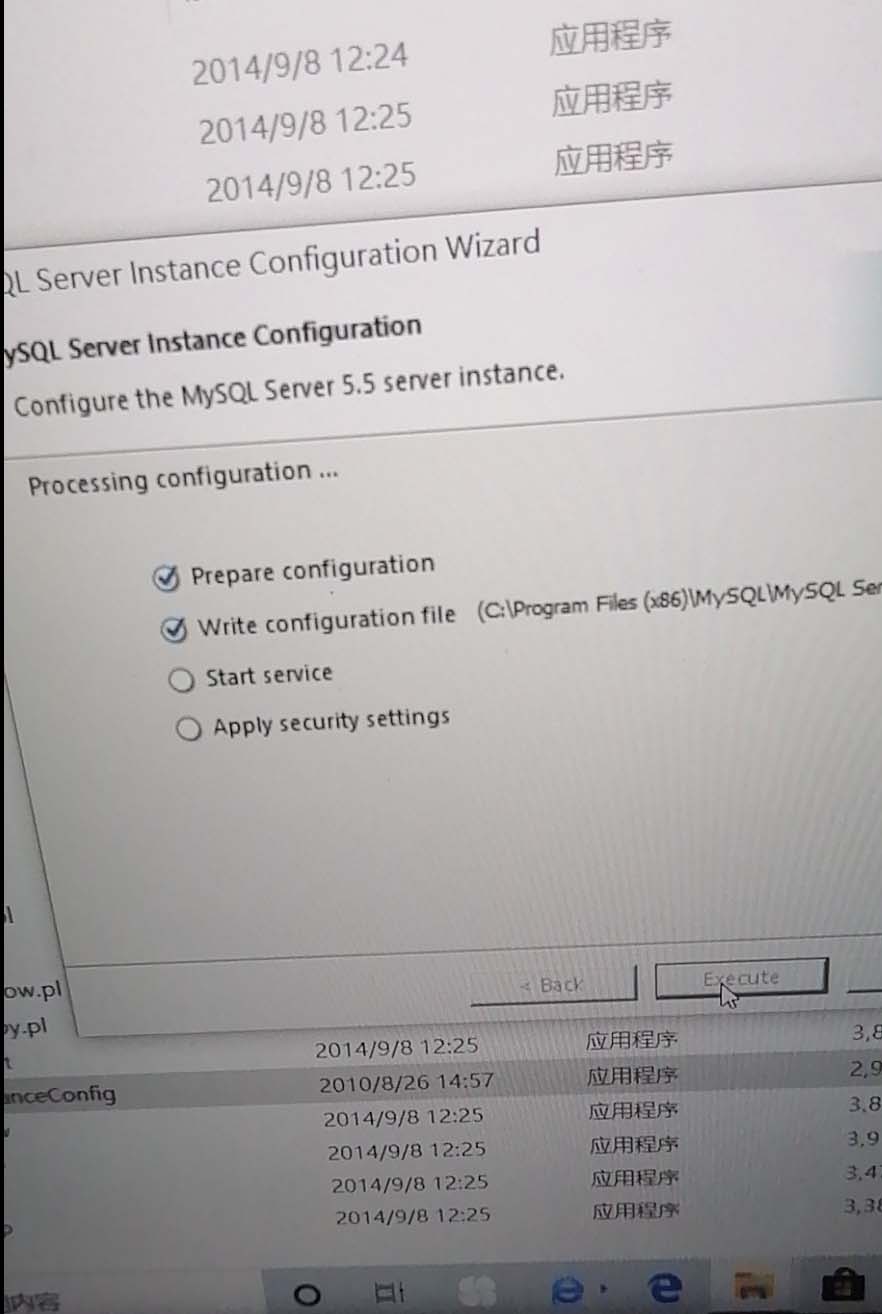Open Microsoft Edge icon in taskbar
882x1314 pixels.
click(x=663, y=1290)
